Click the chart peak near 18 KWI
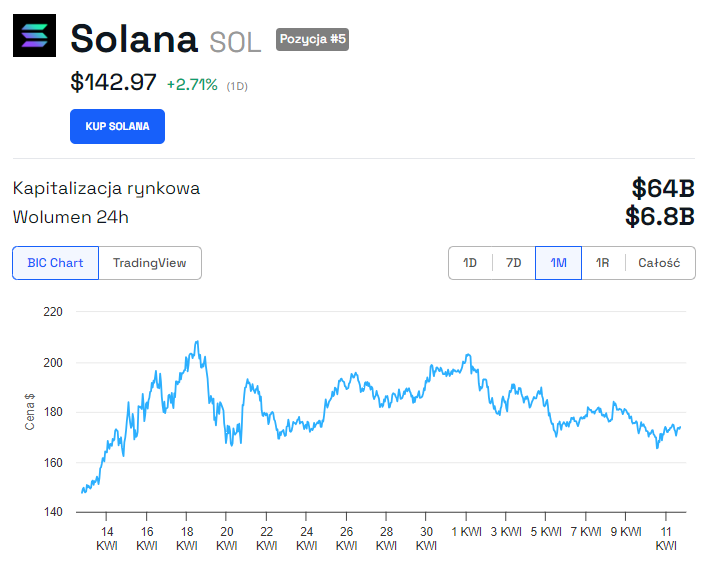 click(197, 342)
